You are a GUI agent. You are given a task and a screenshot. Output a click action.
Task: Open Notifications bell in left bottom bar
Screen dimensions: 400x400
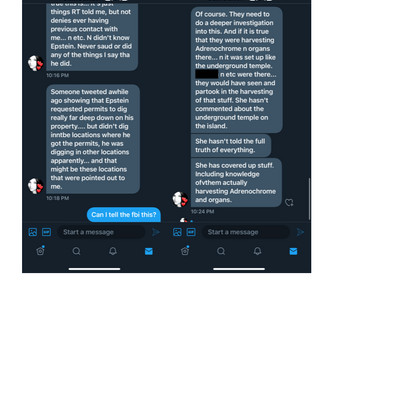[x=113, y=251]
